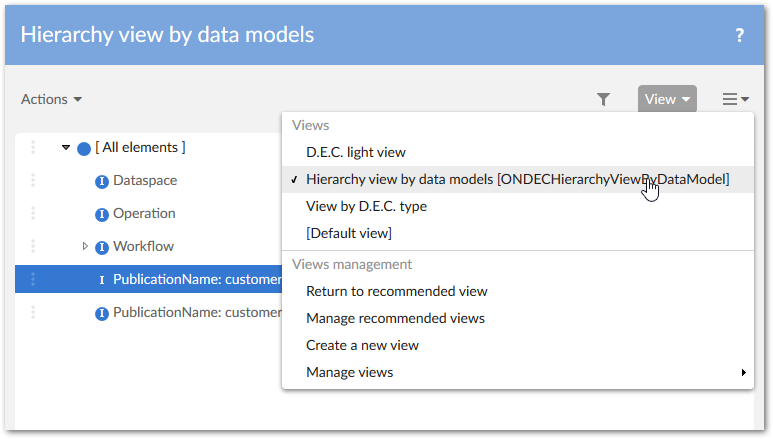The image size is (773, 439).
Task: Click the Workflow info icon
Action: coord(101,247)
